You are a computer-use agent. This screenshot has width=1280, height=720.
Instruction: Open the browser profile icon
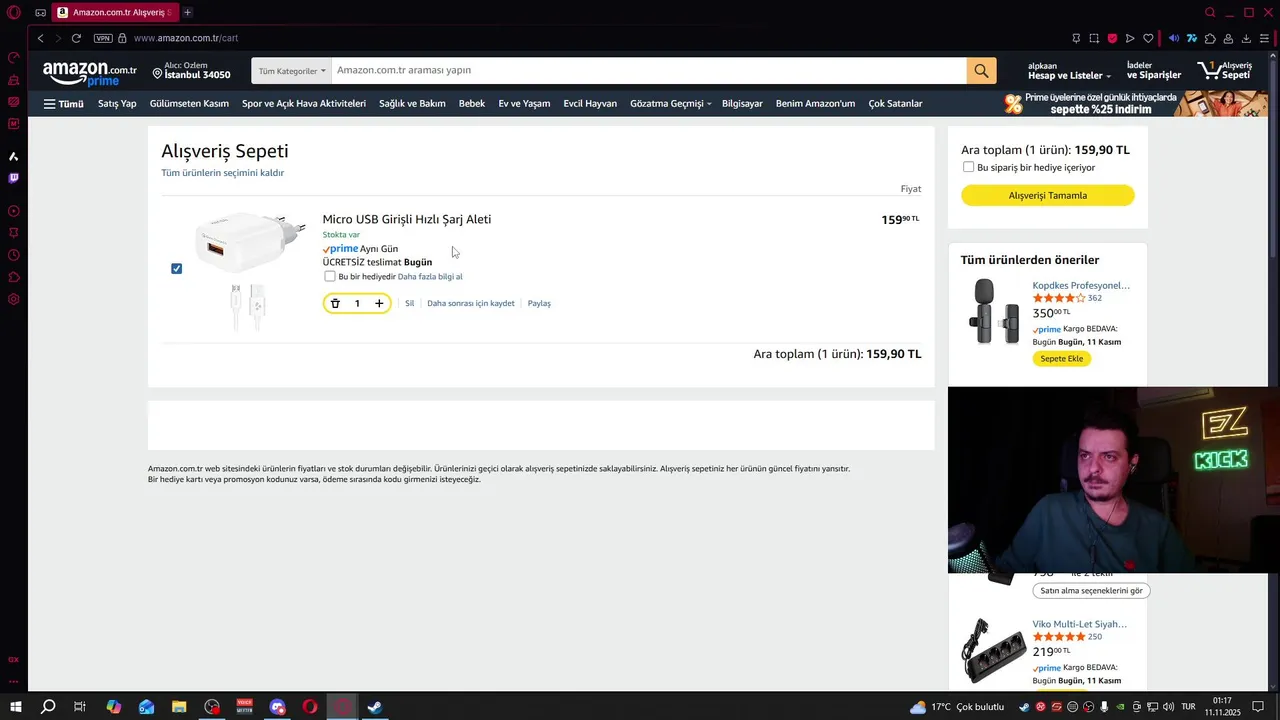pos(1228,38)
